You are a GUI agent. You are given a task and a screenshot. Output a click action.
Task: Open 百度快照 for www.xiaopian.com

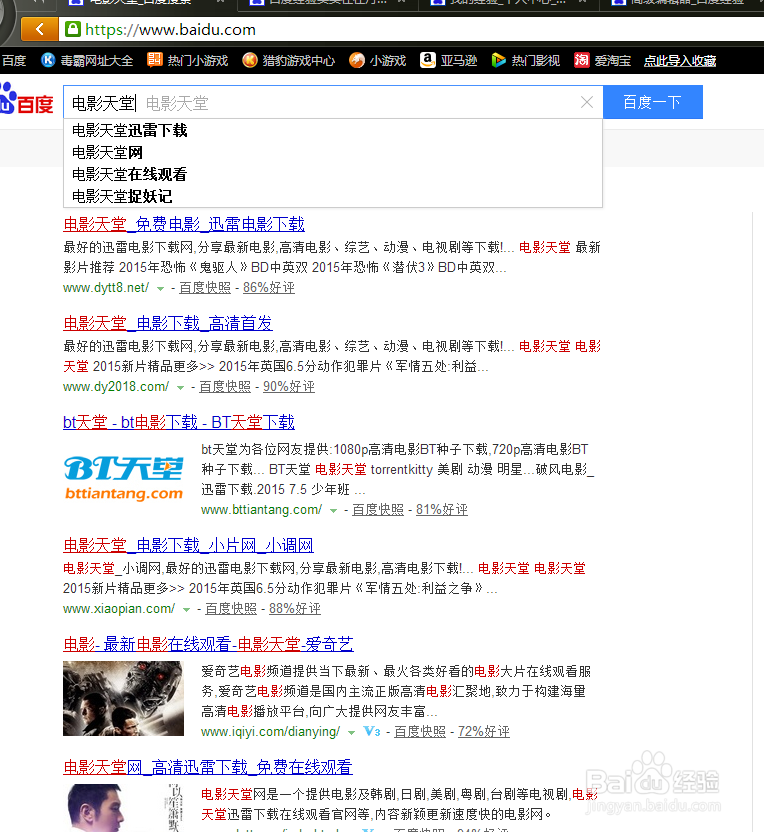(231, 609)
